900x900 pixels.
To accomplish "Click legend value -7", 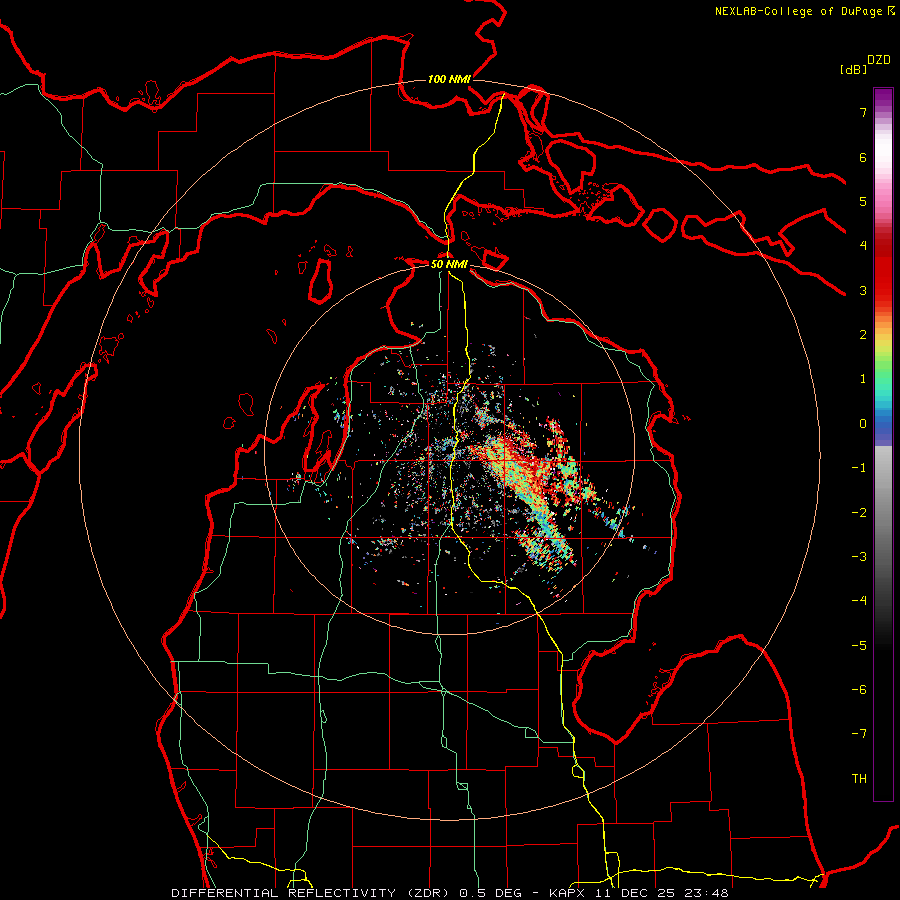I will click(x=859, y=734).
